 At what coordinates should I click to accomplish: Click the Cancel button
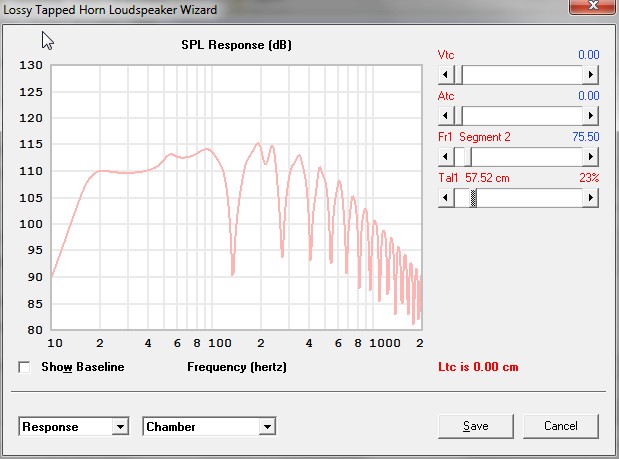pos(561,426)
